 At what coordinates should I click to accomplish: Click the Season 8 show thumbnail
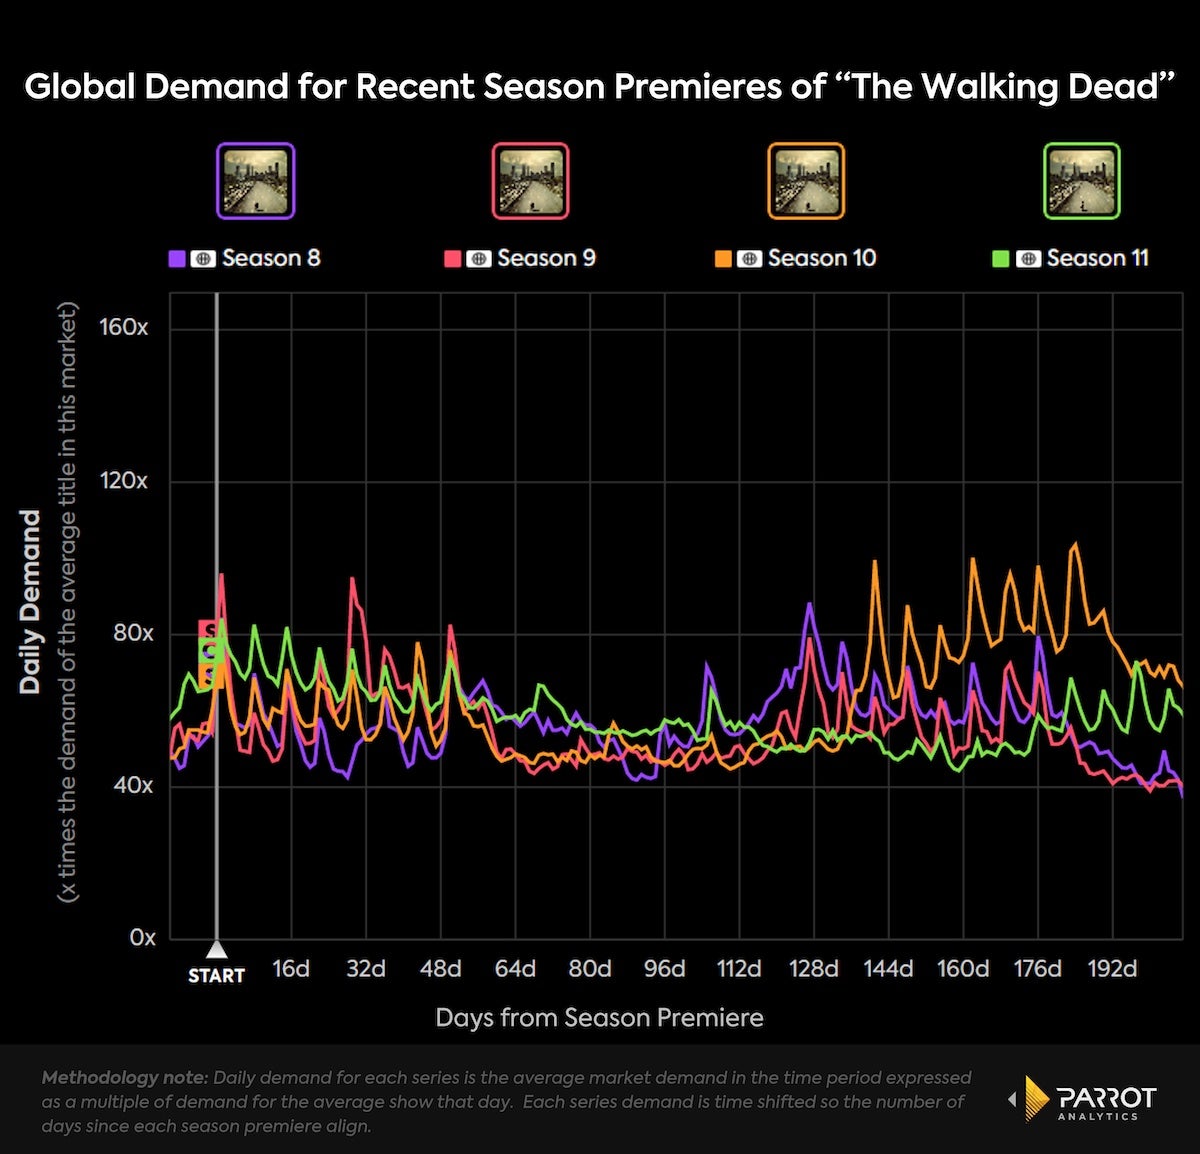[256, 181]
